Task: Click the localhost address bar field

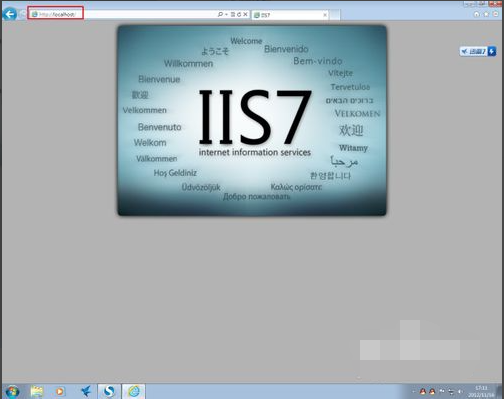Action: click(123, 14)
